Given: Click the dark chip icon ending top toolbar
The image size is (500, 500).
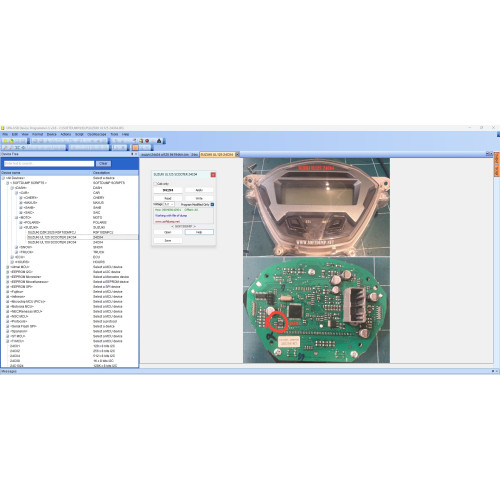Looking at the screenshot, I should pos(159,141).
